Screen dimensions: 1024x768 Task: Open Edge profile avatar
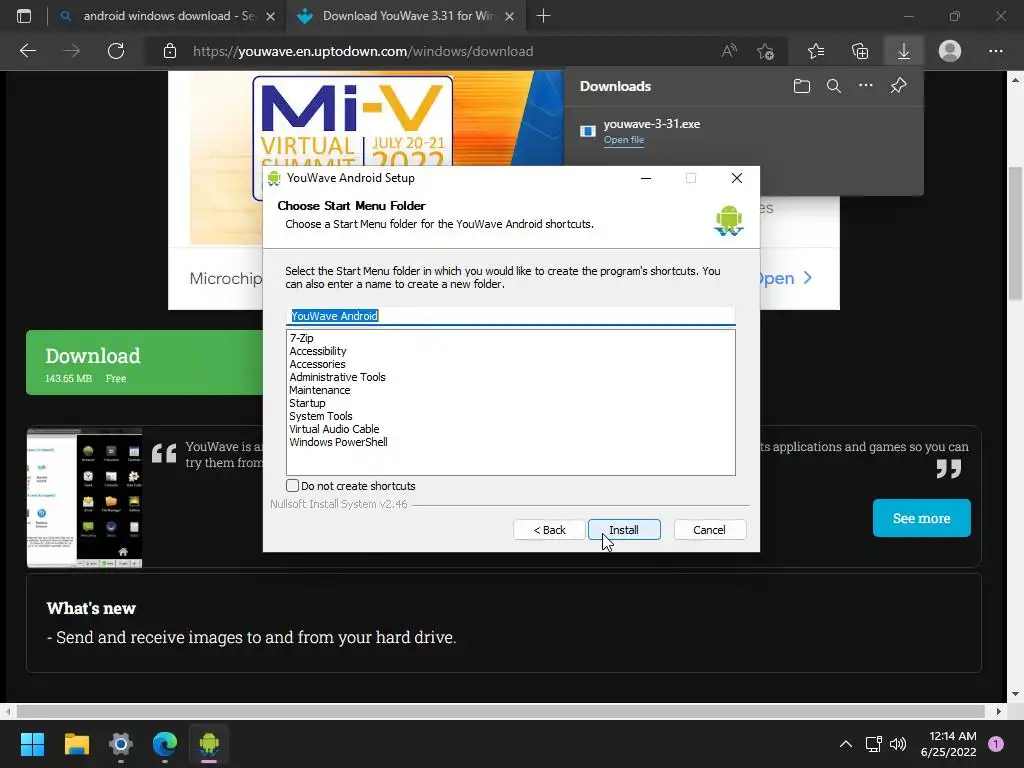[x=950, y=51]
